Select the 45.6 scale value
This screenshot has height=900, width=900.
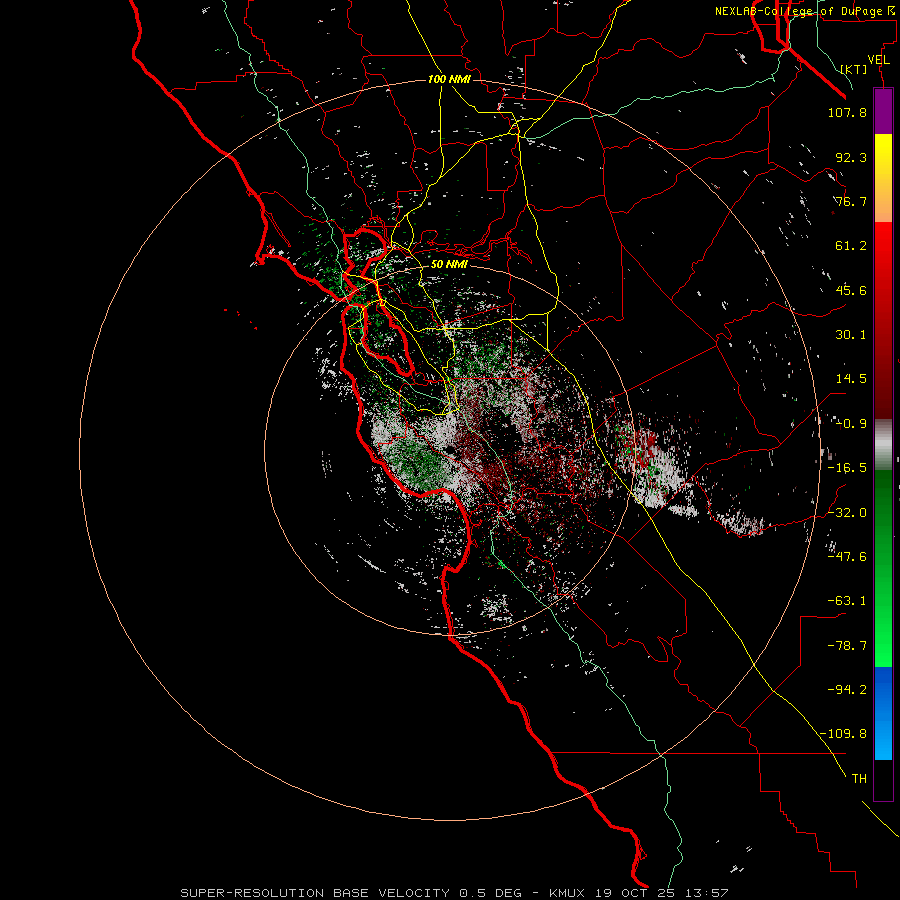(x=851, y=290)
